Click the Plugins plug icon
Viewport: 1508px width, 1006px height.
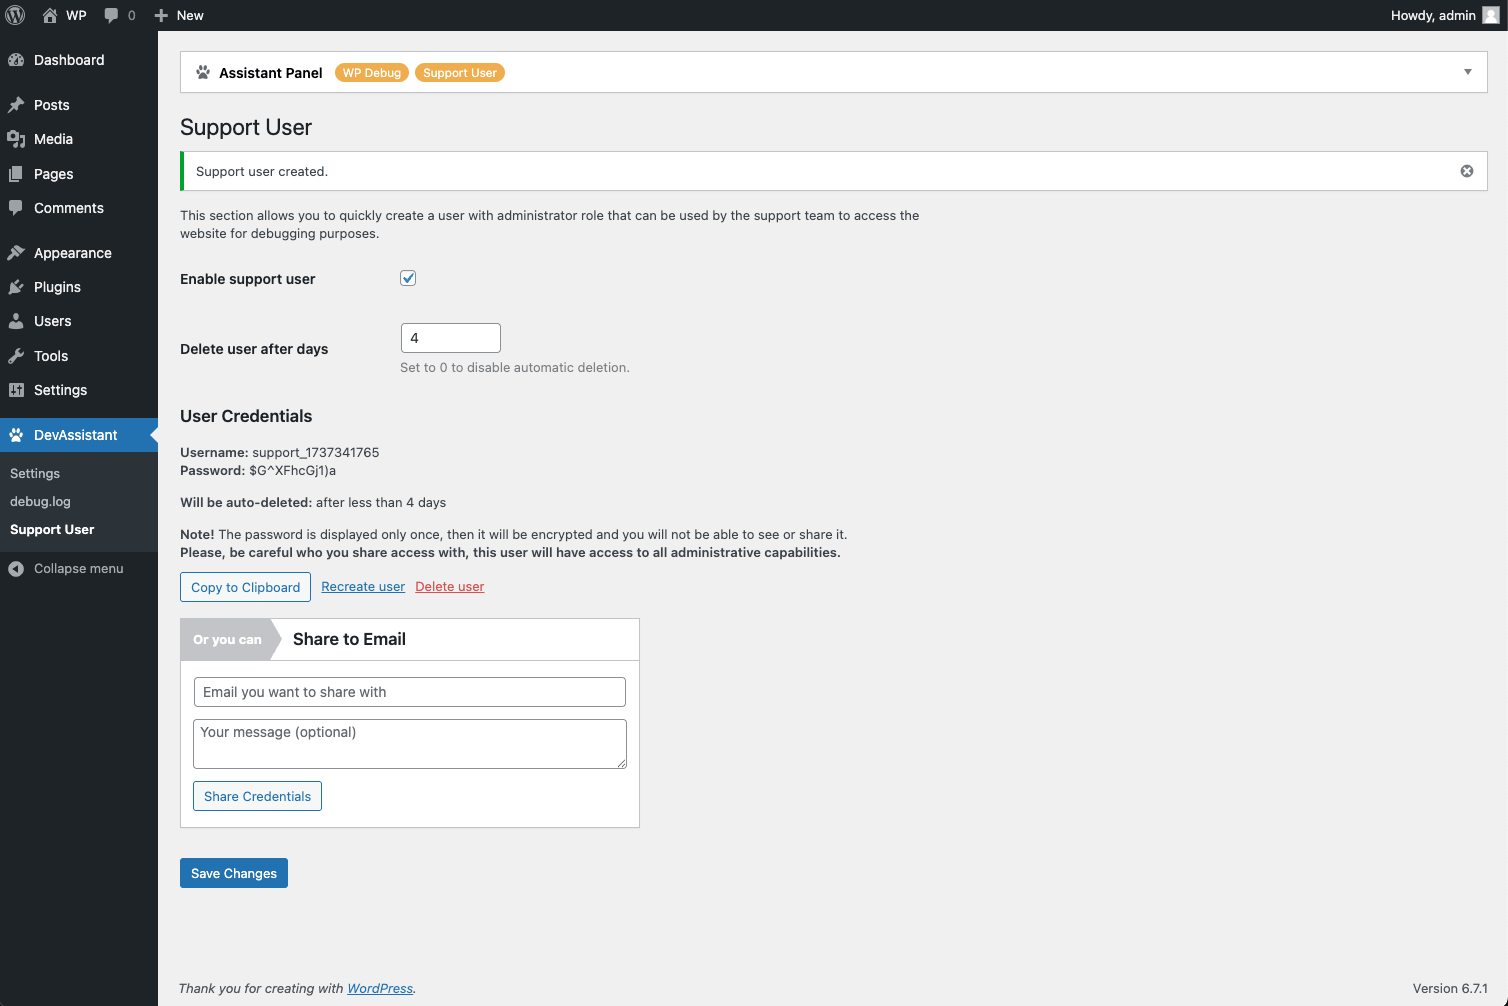(16, 287)
